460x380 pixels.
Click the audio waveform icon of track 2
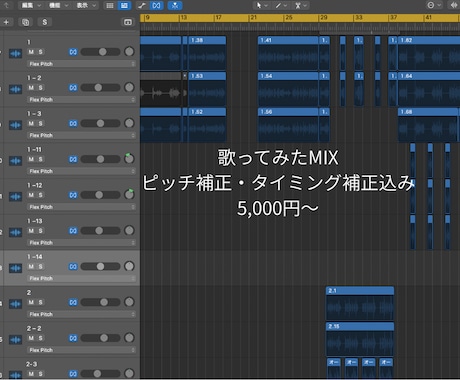click(x=15, y=304)
